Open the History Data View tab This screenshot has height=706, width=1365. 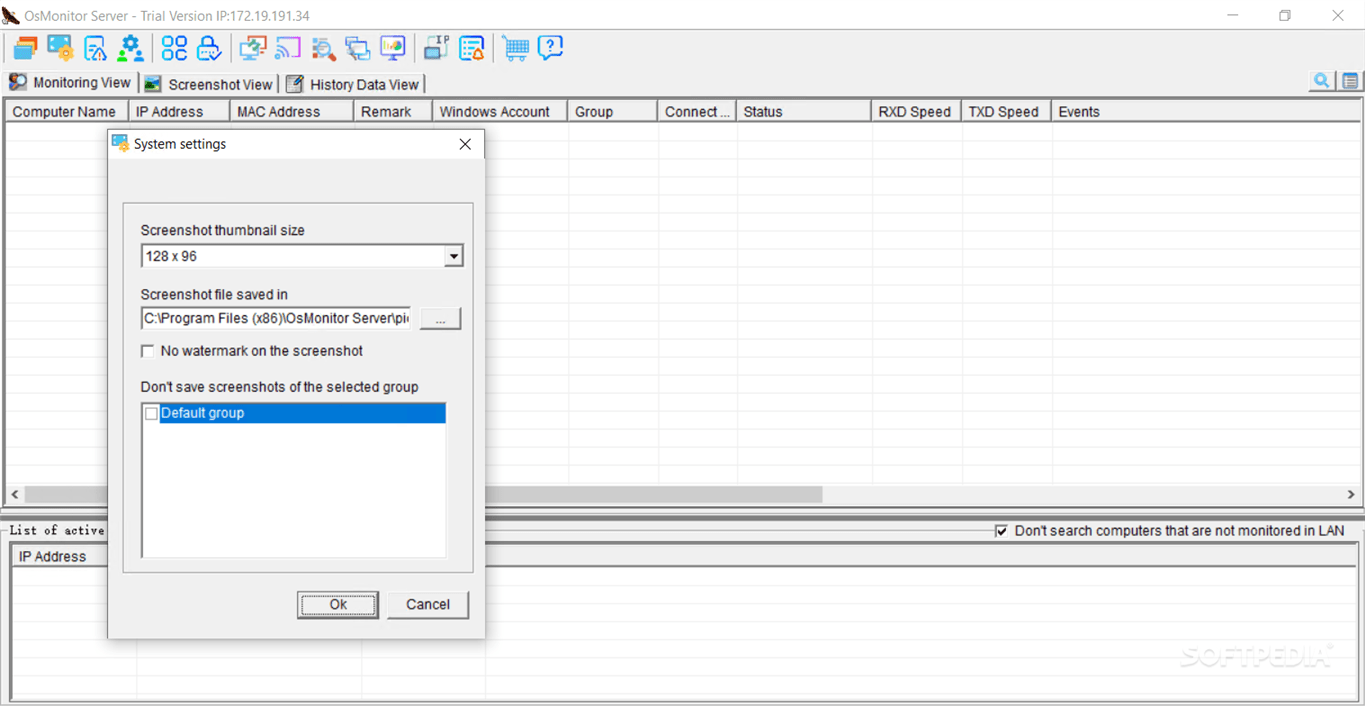[353, 84]
